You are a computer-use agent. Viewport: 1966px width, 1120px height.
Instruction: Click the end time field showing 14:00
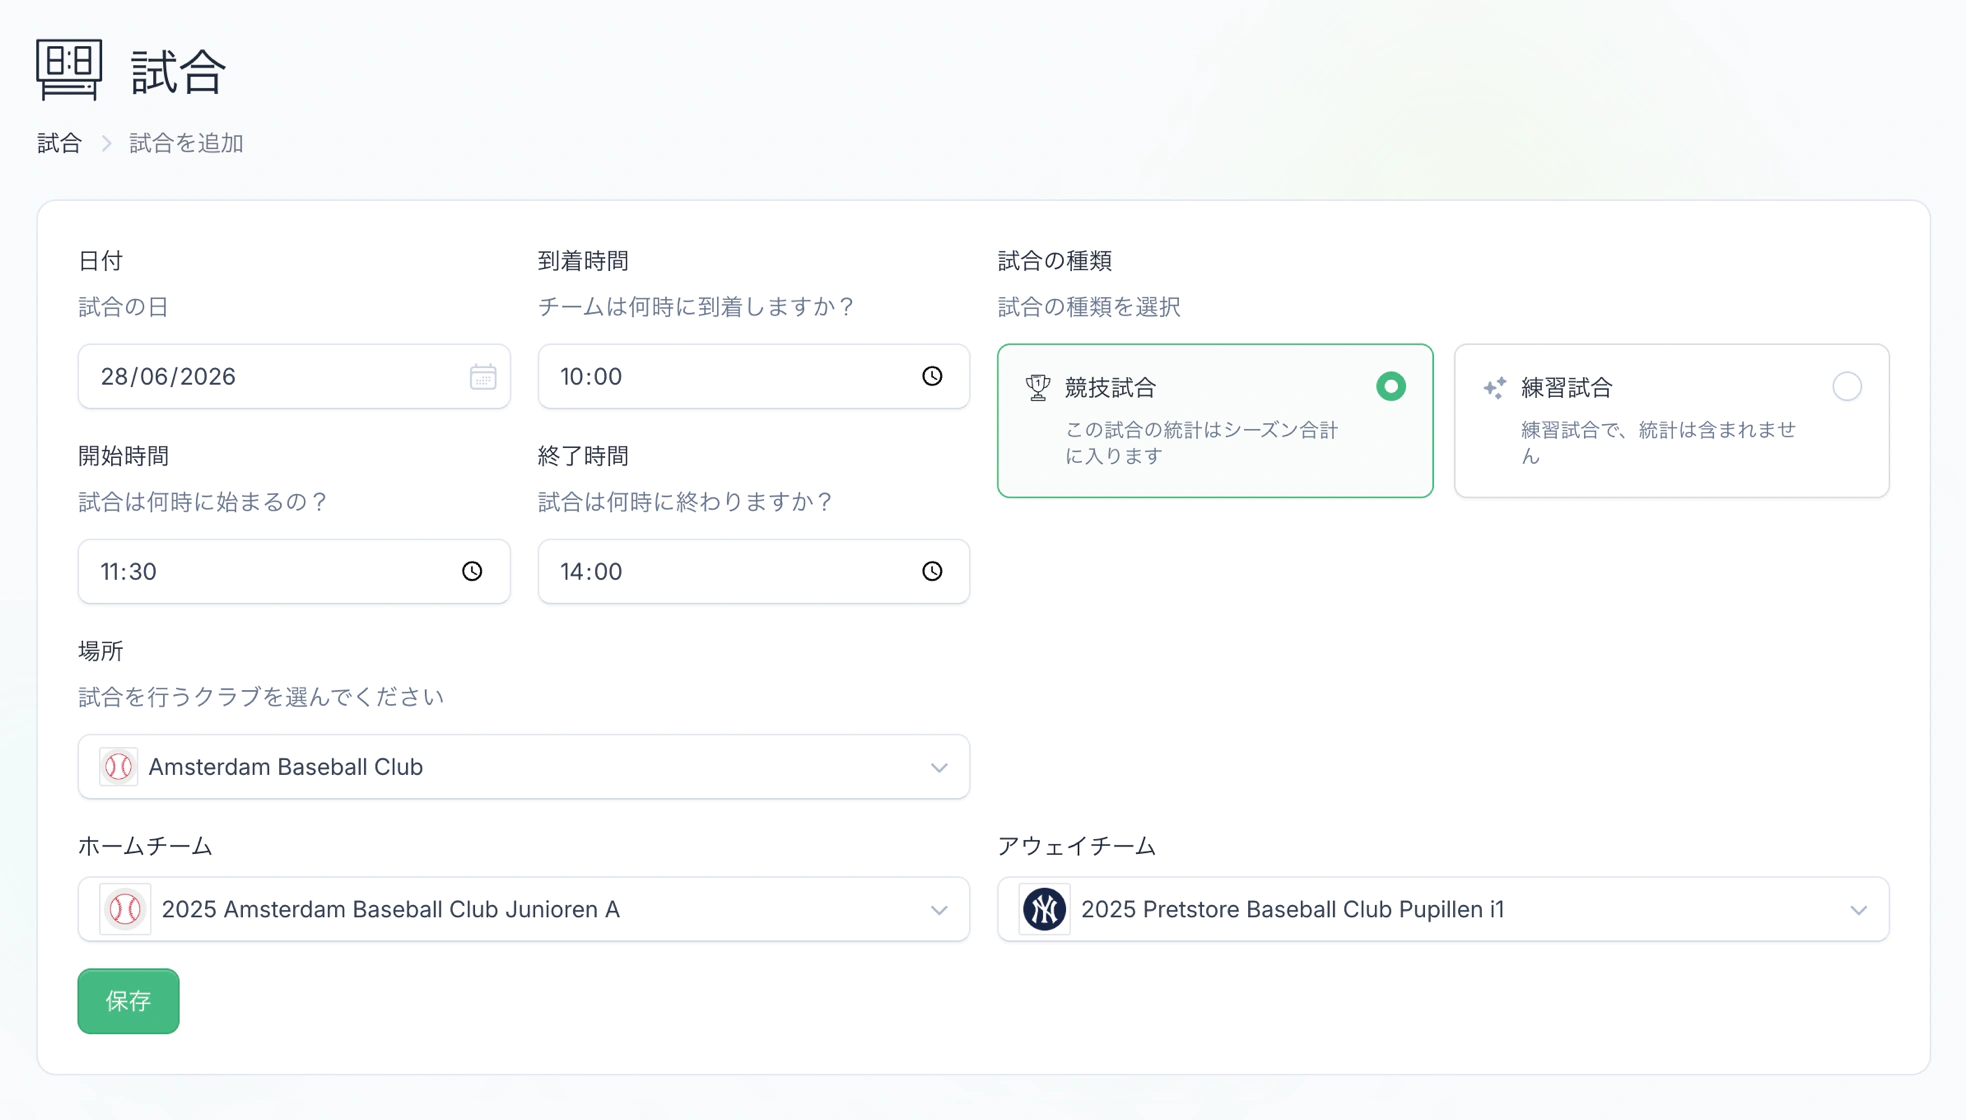click(x=754, y=571)
